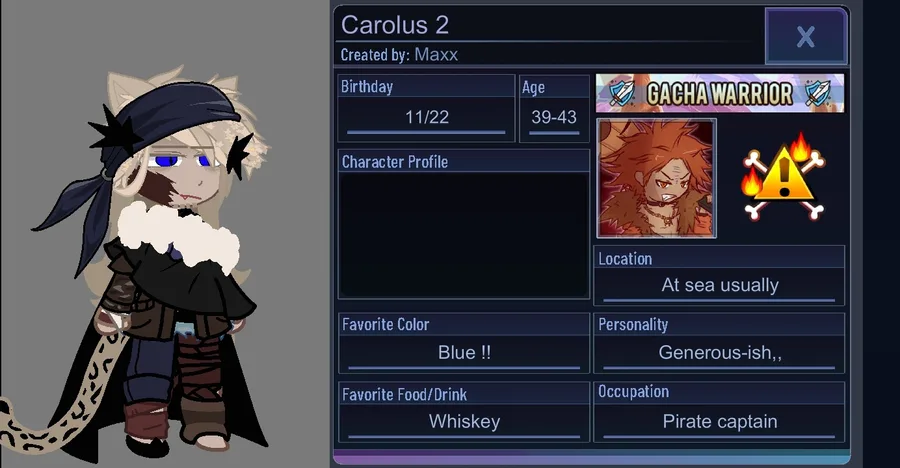Click the Character Profile header label
Screen dimensions: 900x468
click(x=395, y=162)
